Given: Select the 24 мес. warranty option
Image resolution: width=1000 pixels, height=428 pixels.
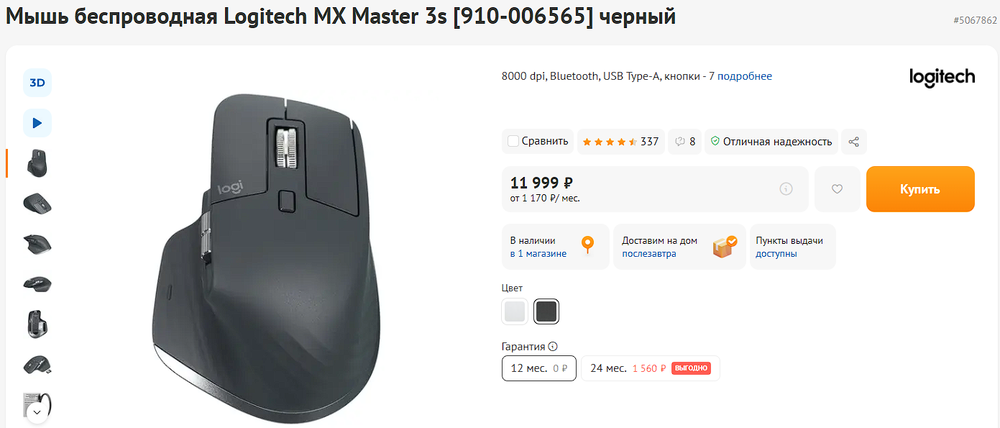Looking at the screenshot, I should pos(651,368).
